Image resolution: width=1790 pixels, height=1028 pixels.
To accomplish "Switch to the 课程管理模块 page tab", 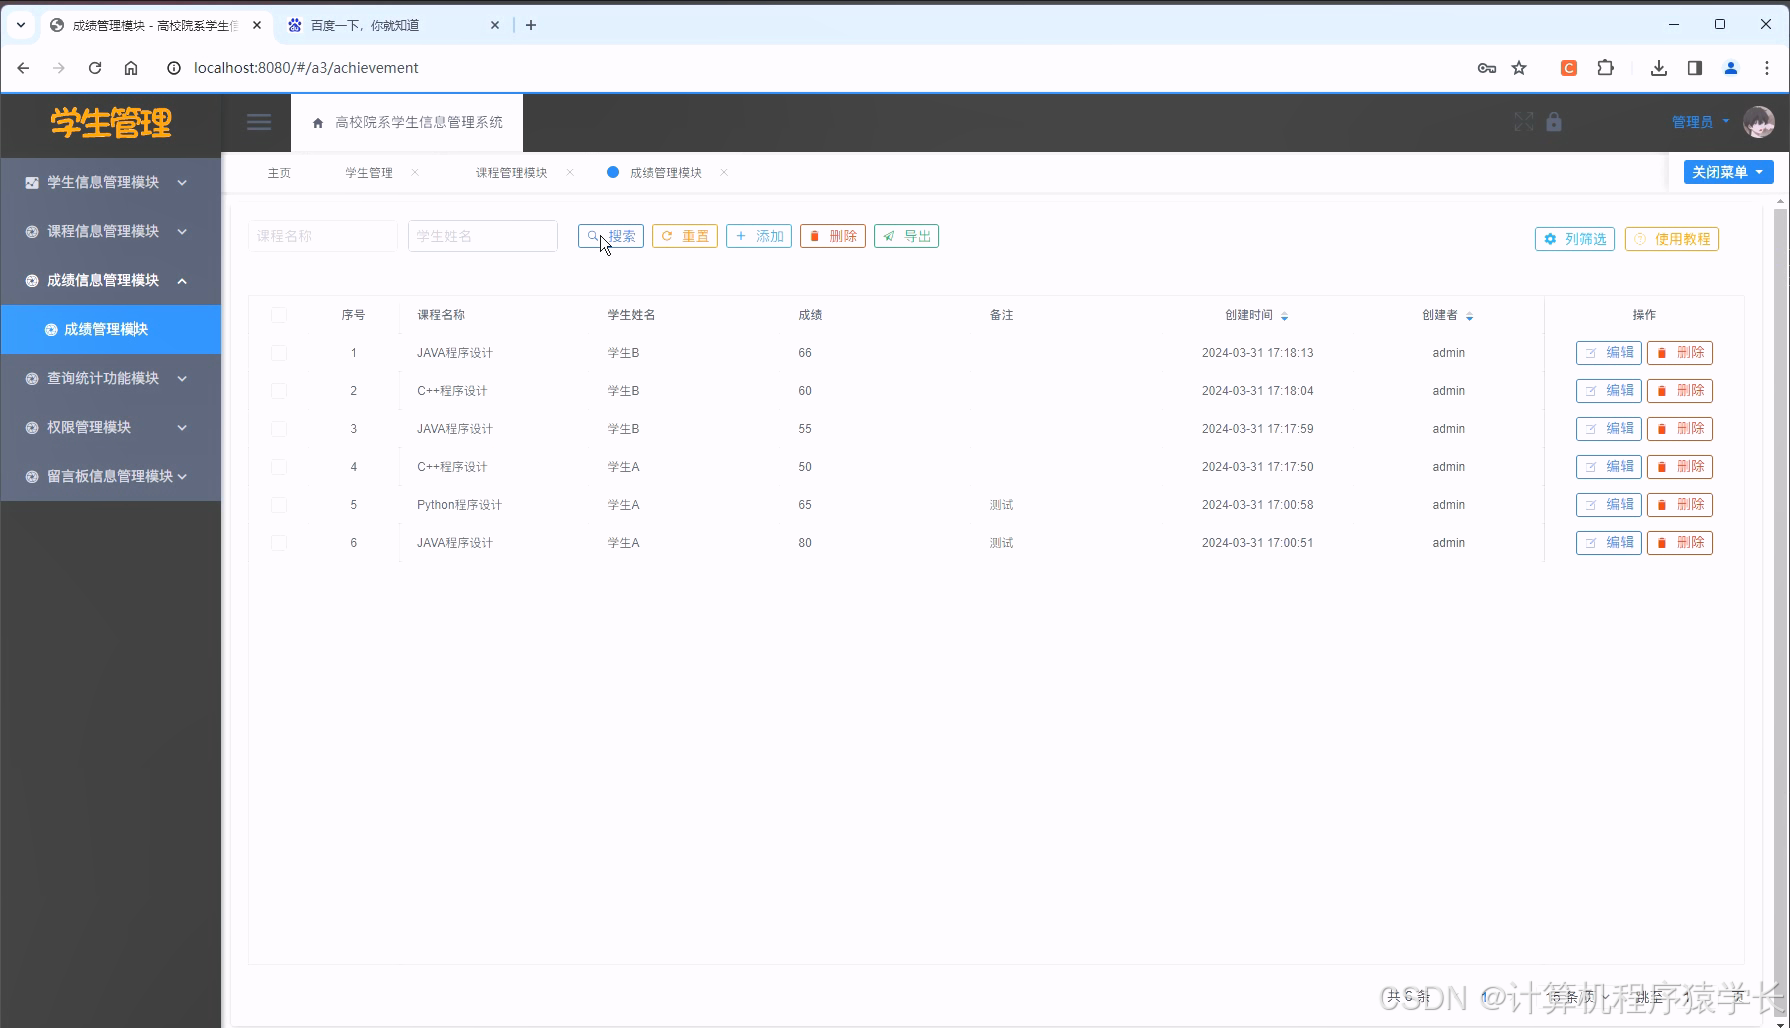I will click(511, 173).
